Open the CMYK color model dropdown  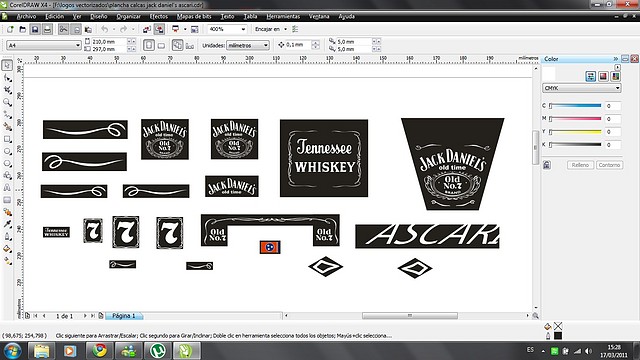click(617, 88)
